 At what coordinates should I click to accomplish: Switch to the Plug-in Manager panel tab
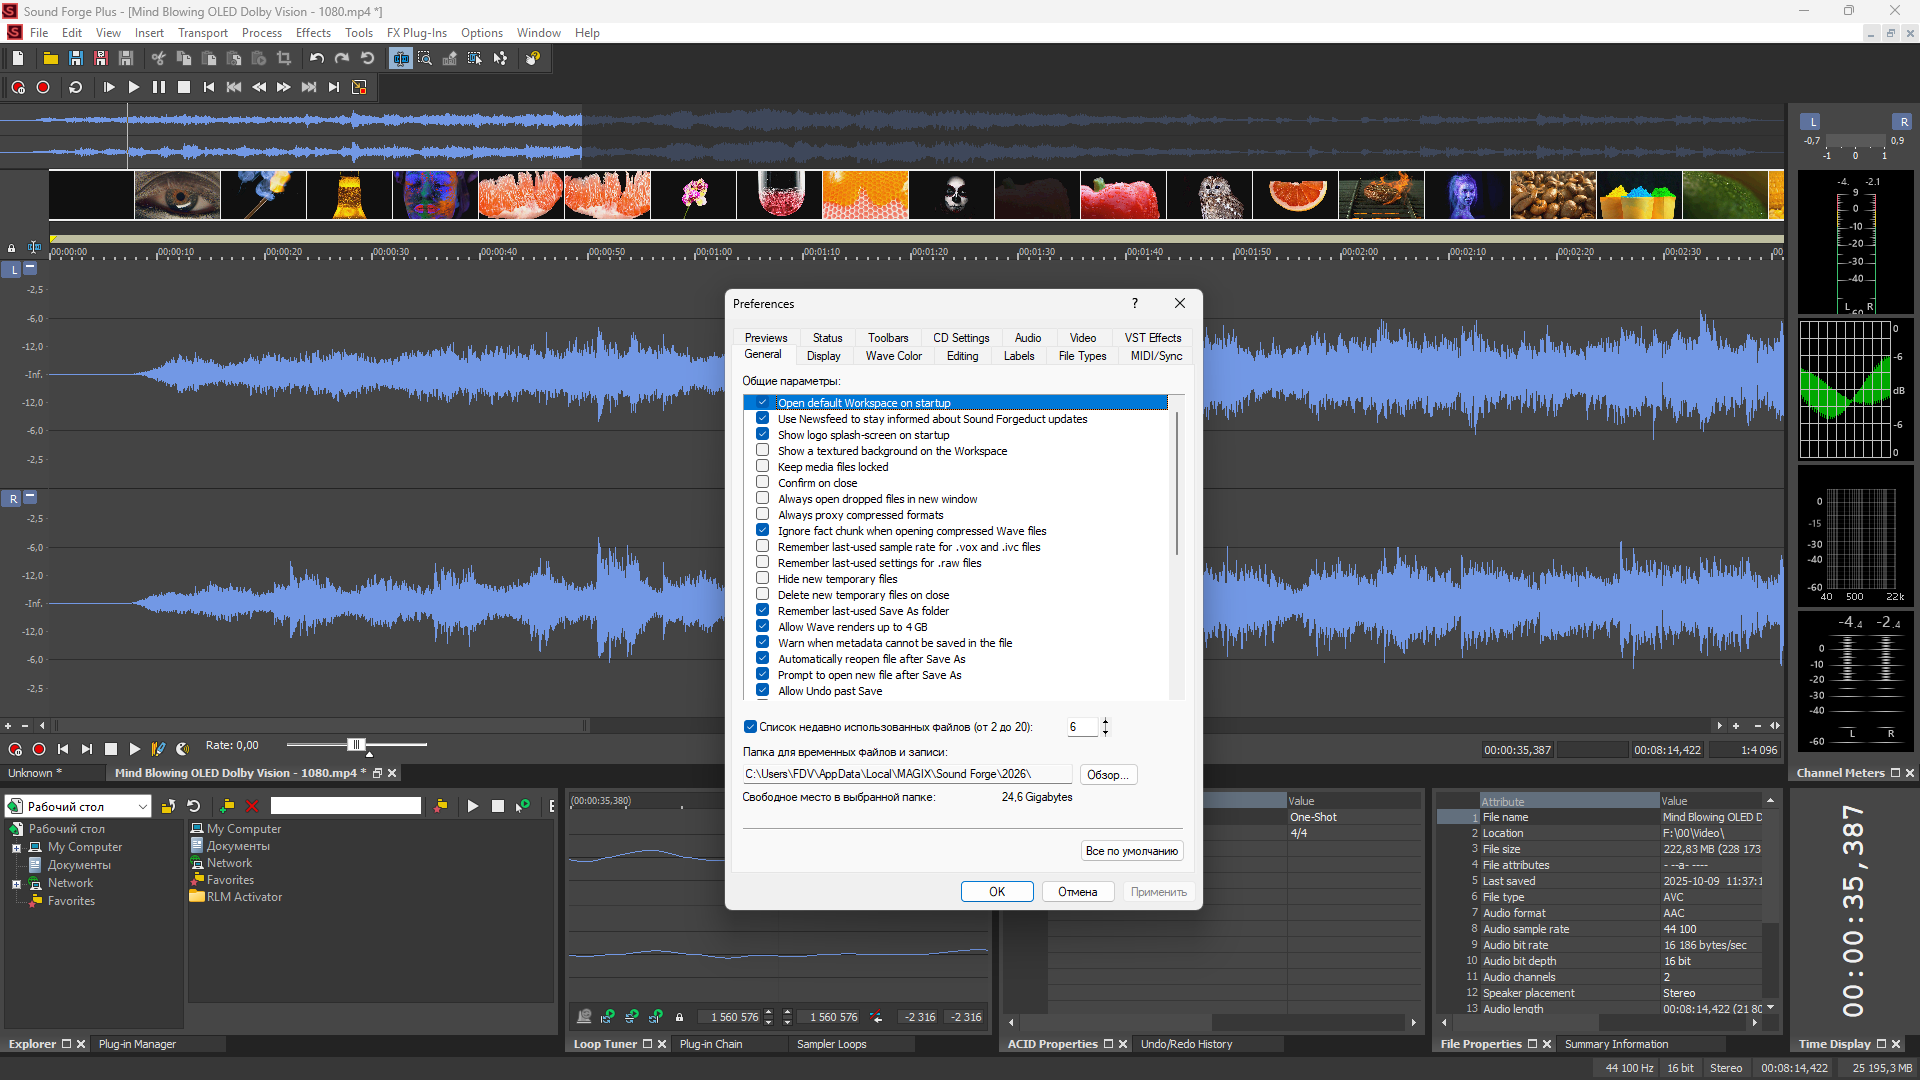137,1044
